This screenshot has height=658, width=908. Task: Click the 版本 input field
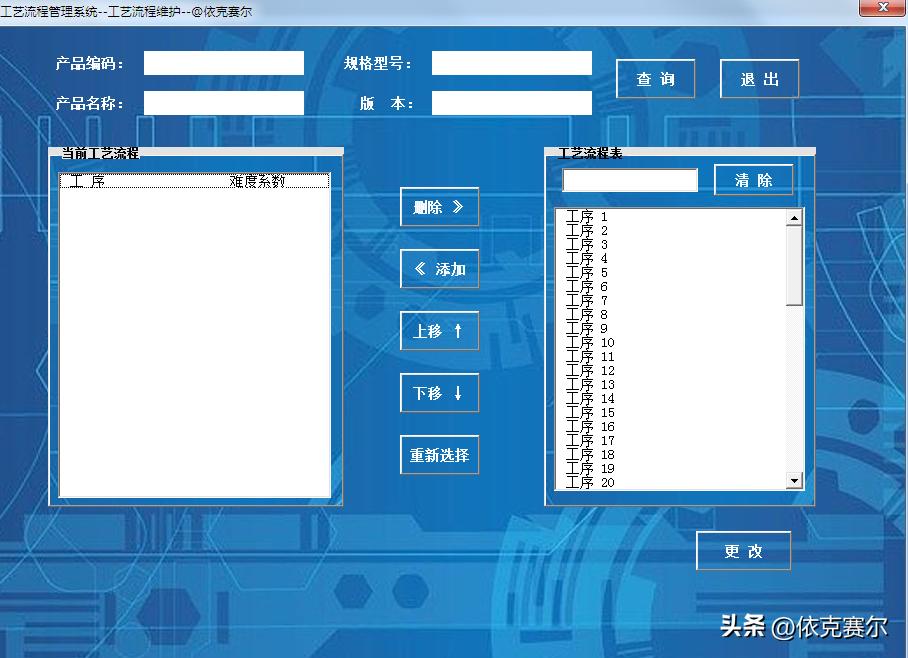point(510,101)
